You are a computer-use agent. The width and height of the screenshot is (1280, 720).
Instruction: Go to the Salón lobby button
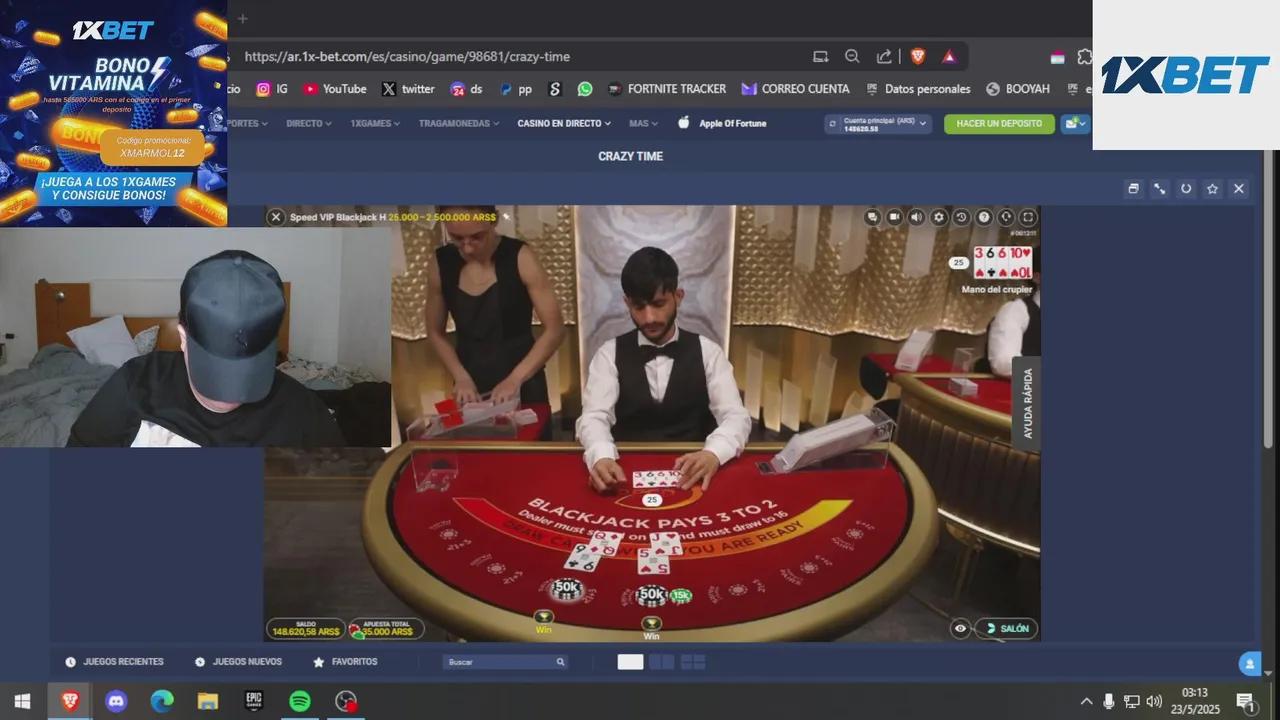click(1008, 628)
